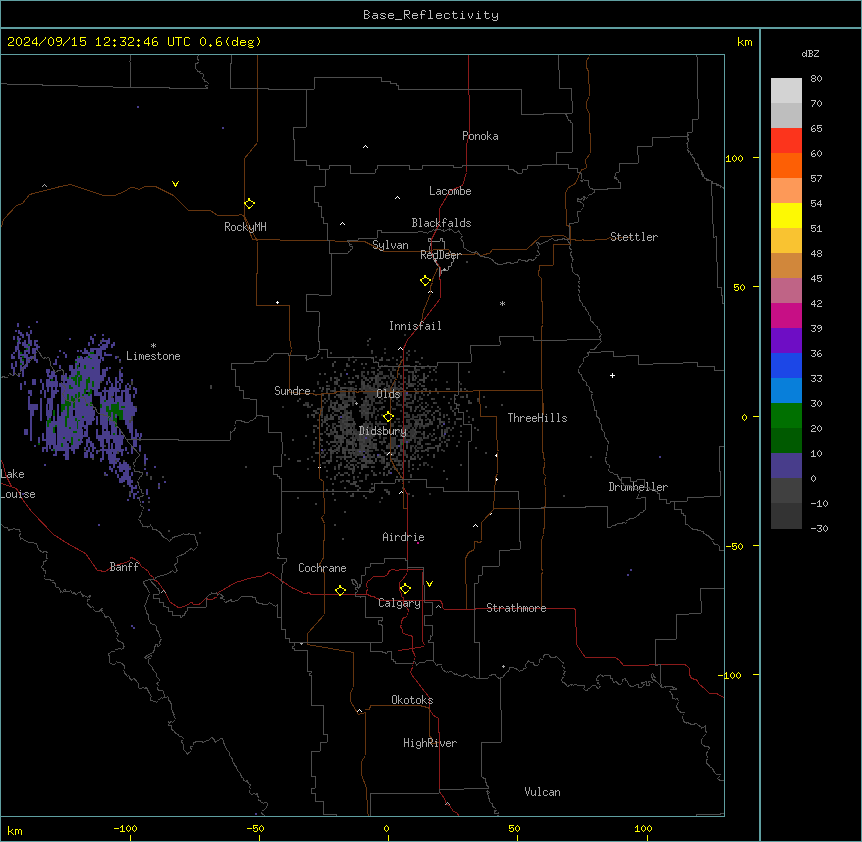
Task: Click the blue 36 dBZ legend swatch
Action: [786, 365]
